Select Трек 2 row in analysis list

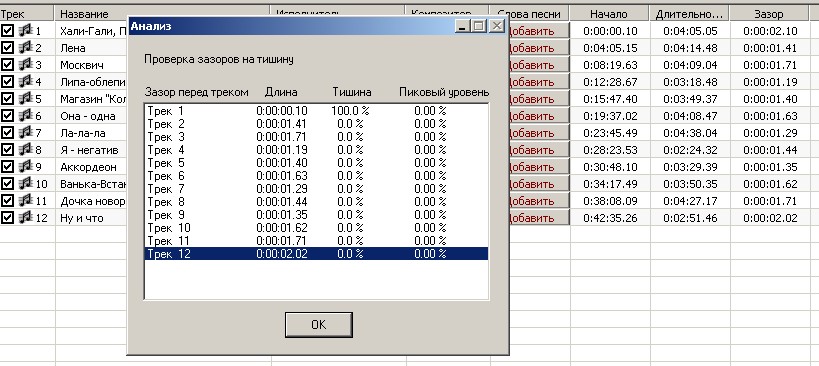click(316, 124)
